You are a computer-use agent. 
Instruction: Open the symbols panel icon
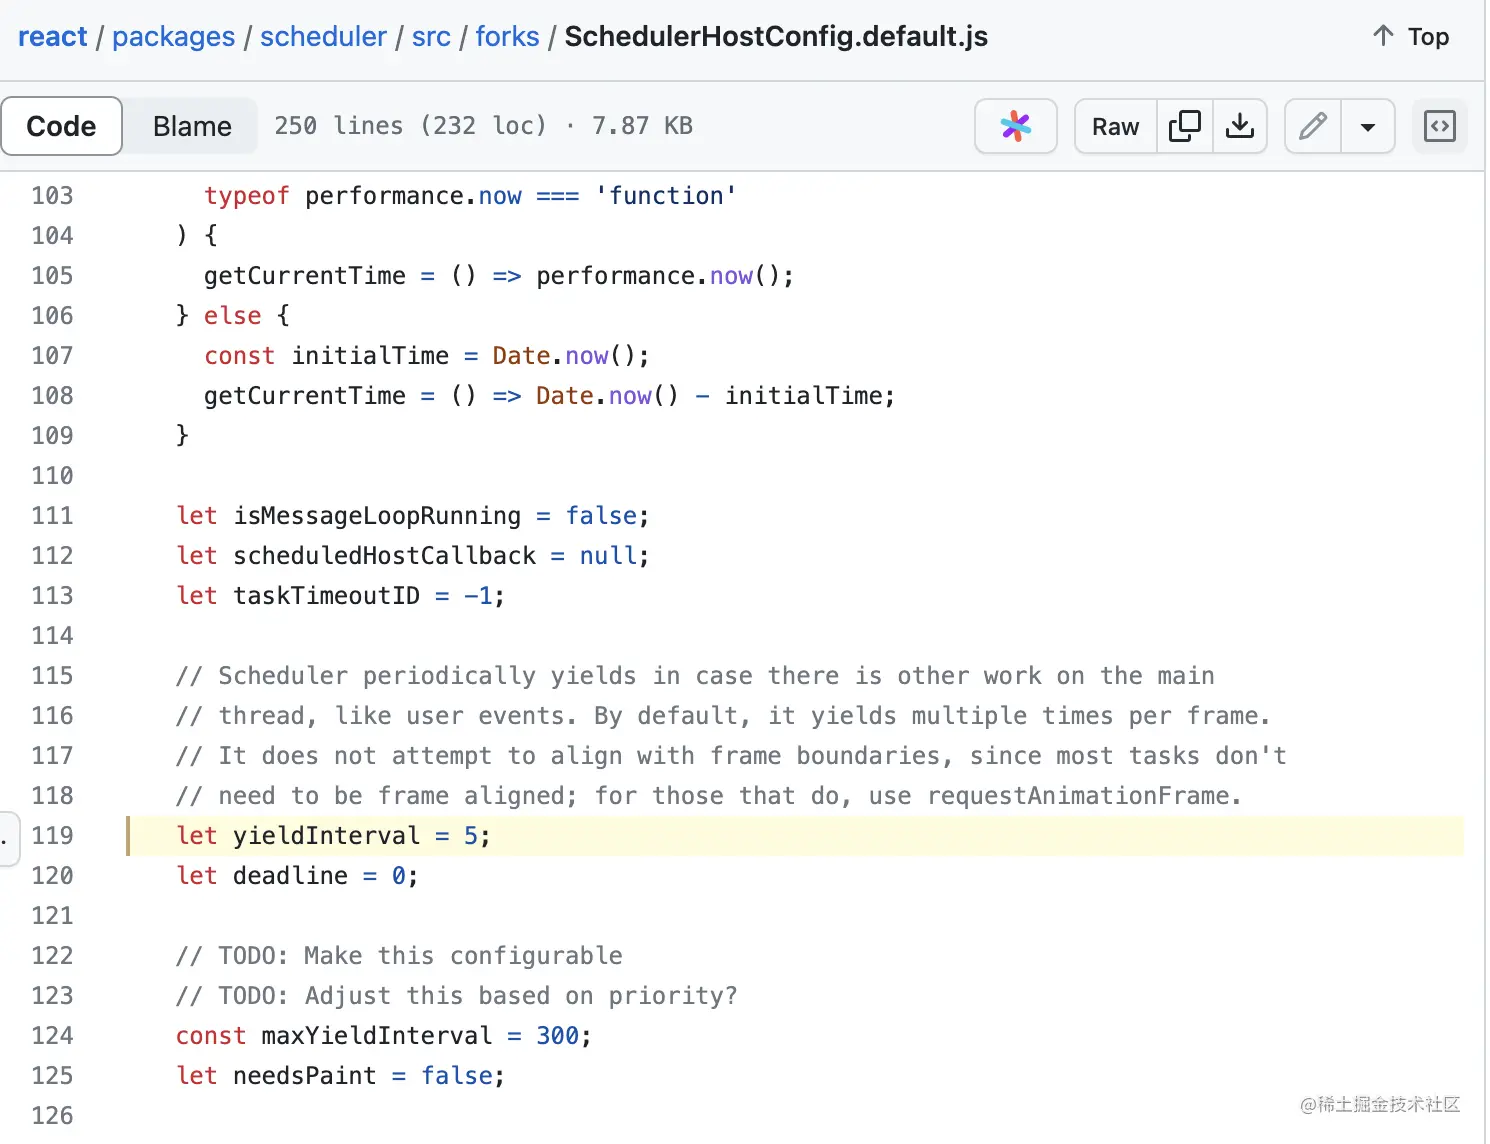[1439, 126]
